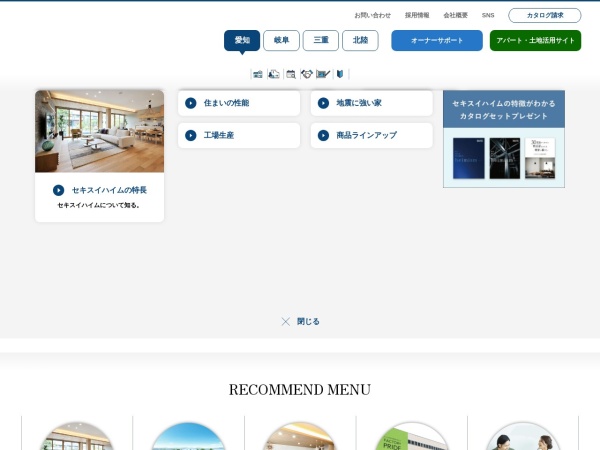Open the 住まいの性能 menu card

tap(239, 103)
